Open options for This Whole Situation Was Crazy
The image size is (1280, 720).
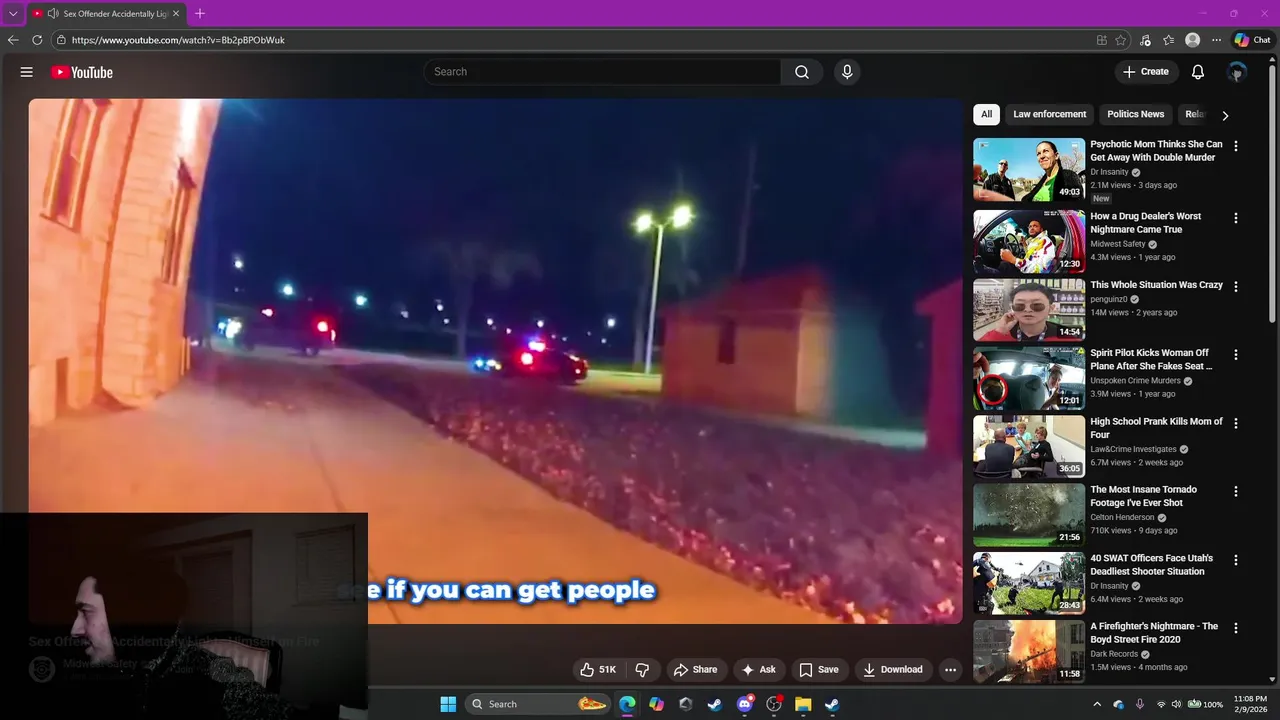(x=1235, y=286)
